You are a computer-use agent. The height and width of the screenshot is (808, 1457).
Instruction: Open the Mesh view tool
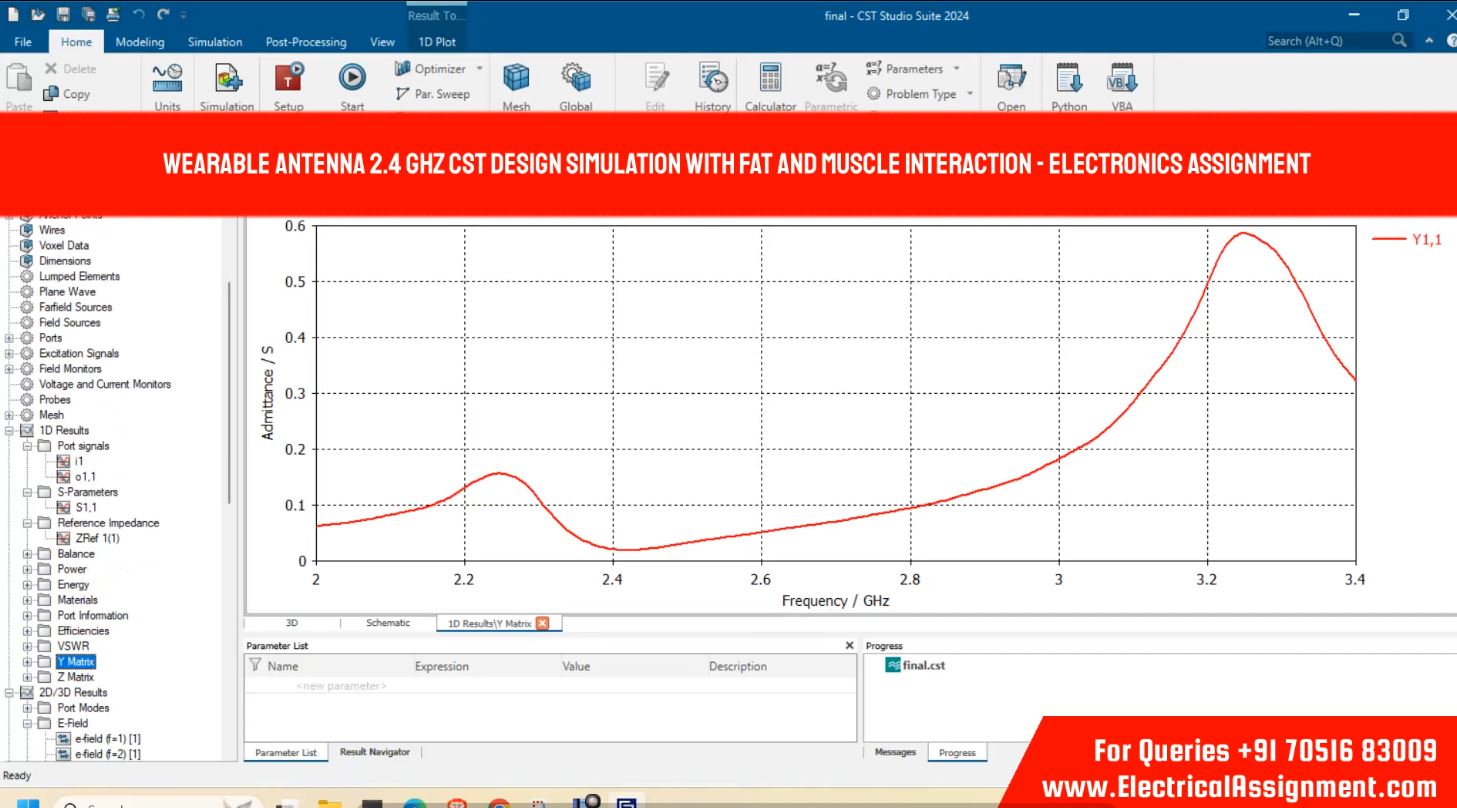coord(516,78)
